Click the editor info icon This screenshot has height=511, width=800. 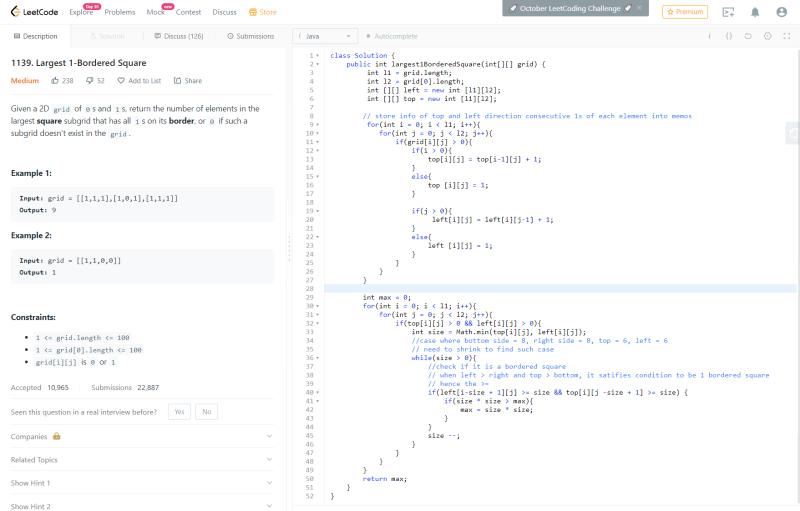click(x=710, y=36)
